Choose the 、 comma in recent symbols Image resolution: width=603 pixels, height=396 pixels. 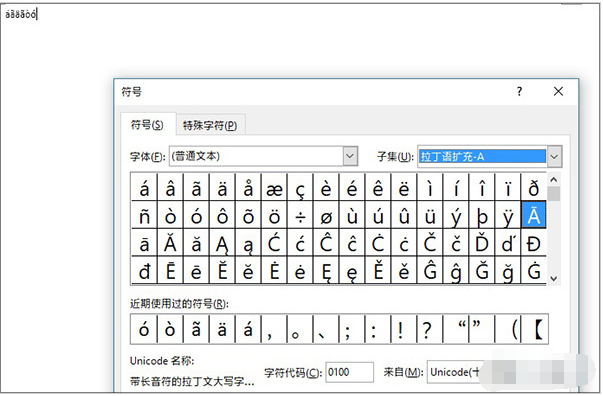[326, 329]
